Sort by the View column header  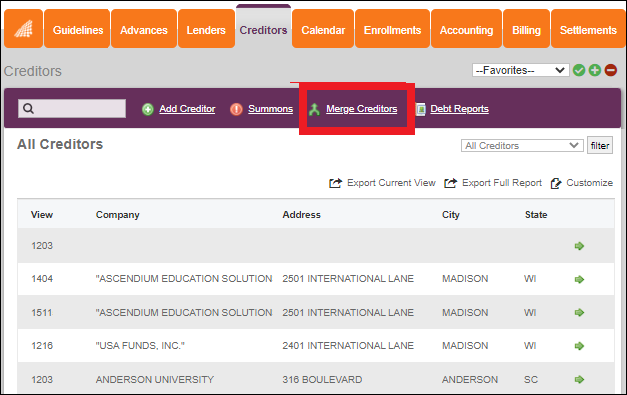(x=42, y=215)
